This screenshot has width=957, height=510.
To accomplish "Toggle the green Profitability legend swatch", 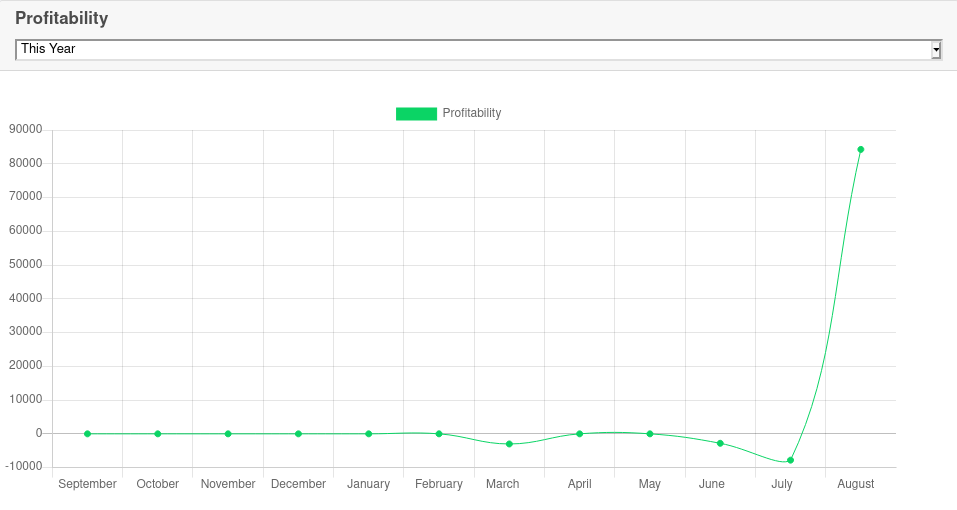I will 416,114.
